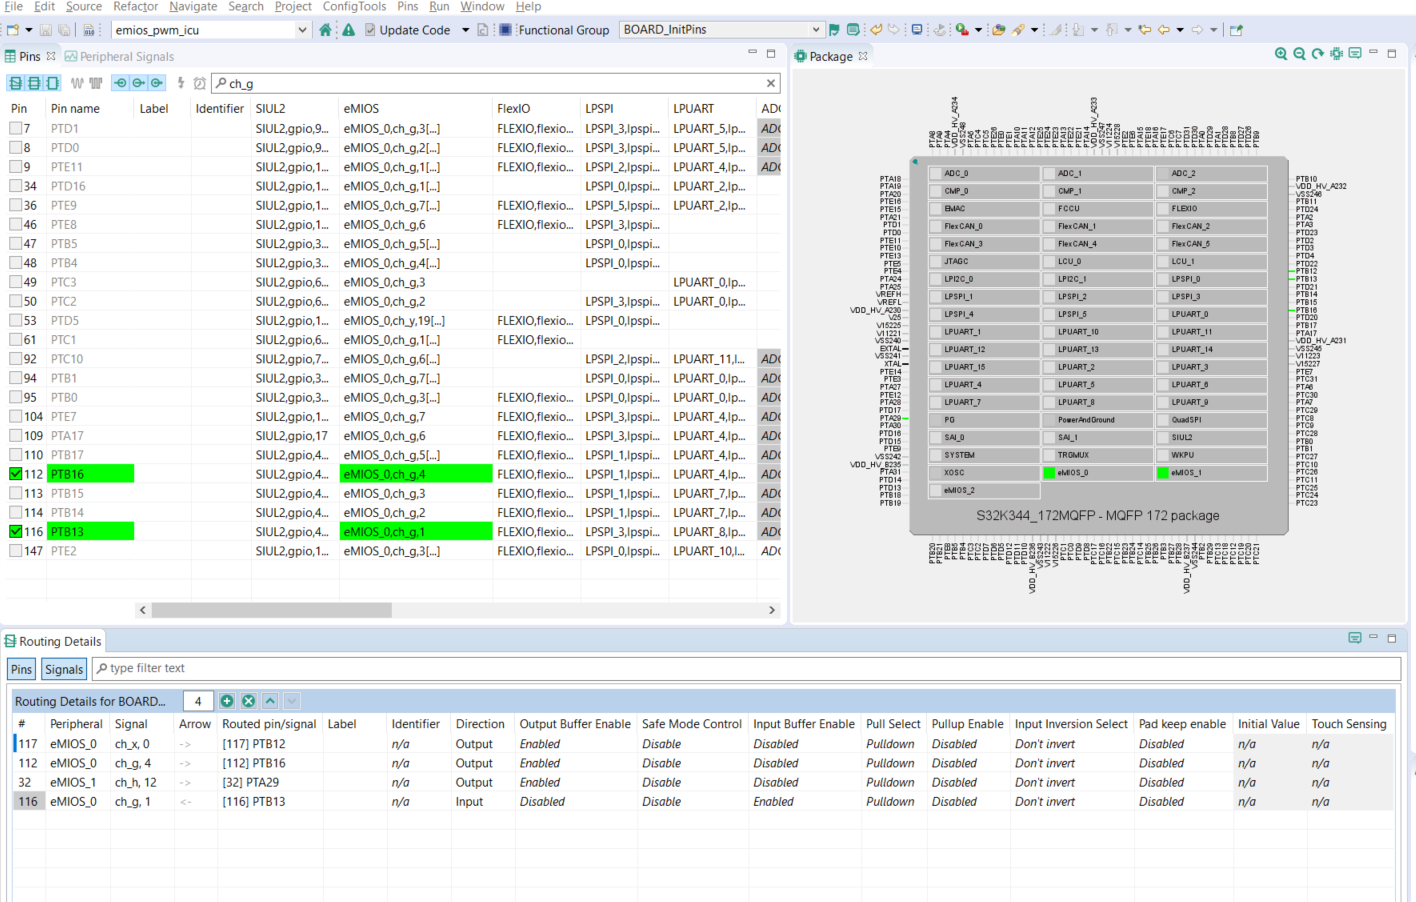Click the Pins button in Routing Details
This screenshot has height=902, width=1416.
21,669
